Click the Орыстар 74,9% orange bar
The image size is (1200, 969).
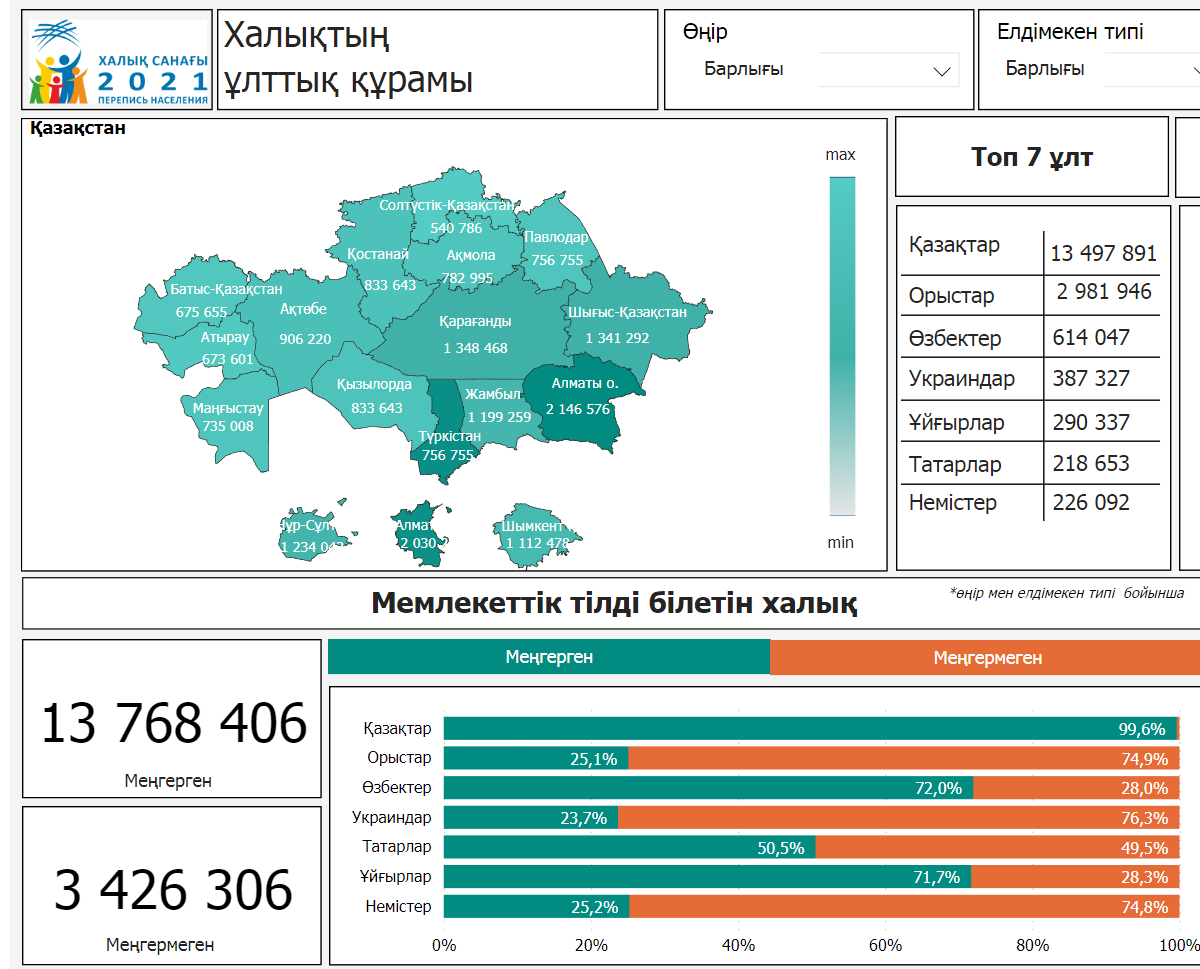[x=903, y=758]
